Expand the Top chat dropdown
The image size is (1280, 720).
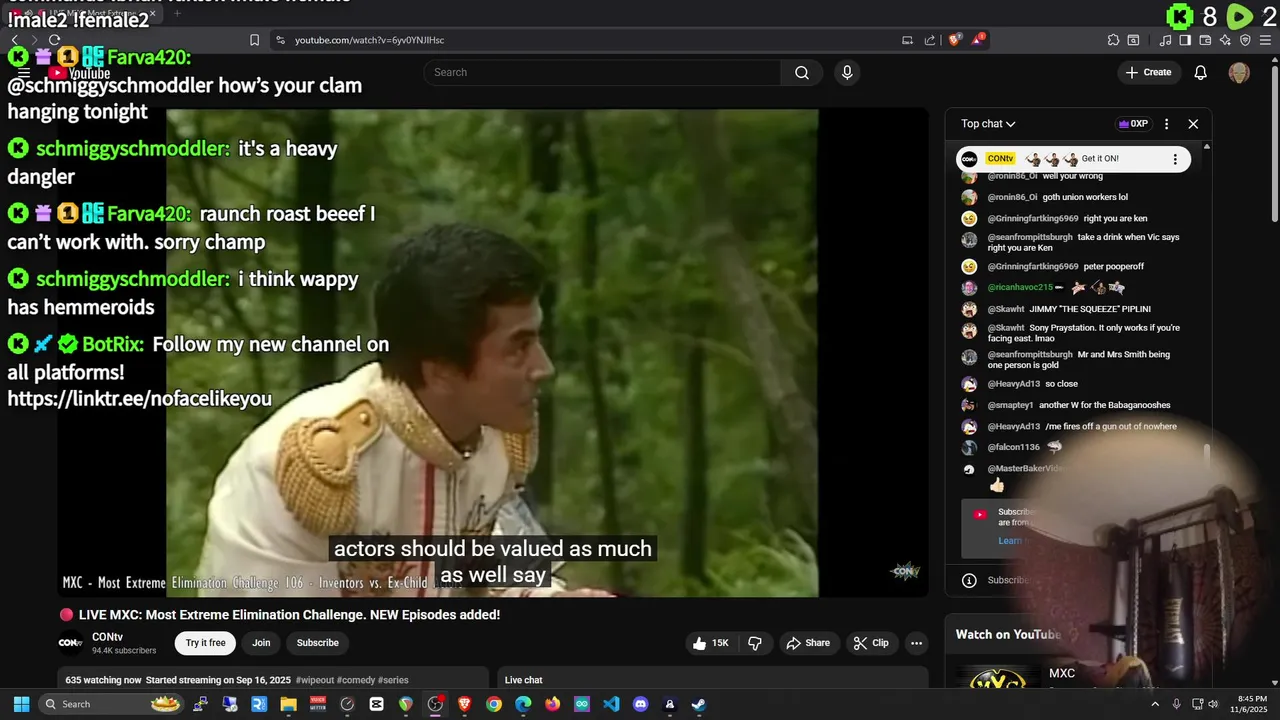pos(988,124)
